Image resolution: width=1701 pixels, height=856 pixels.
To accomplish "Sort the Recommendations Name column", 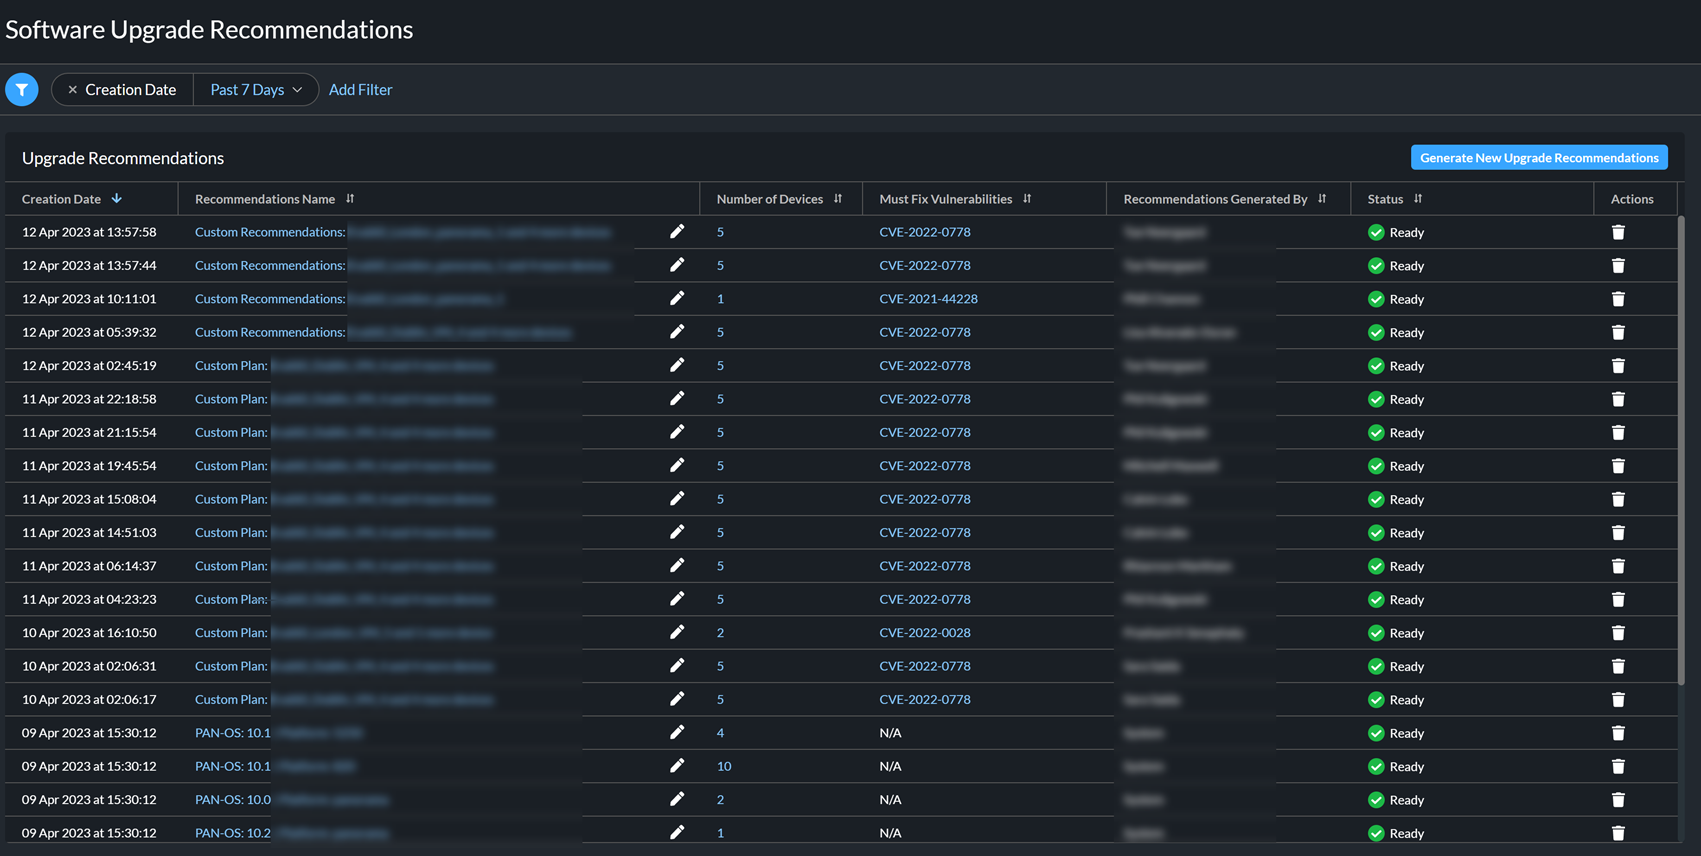I will (350, 199).
